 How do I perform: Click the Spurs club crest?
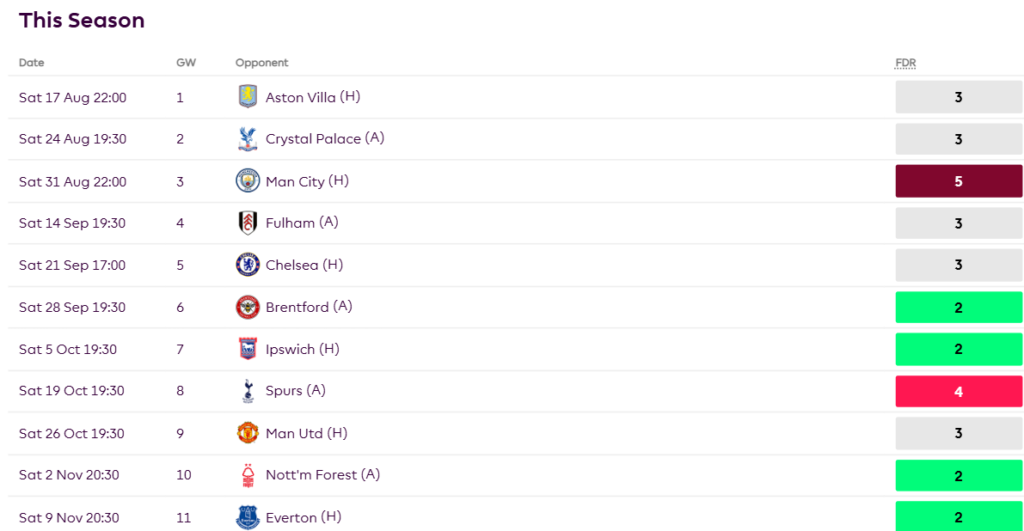[247, 391]
